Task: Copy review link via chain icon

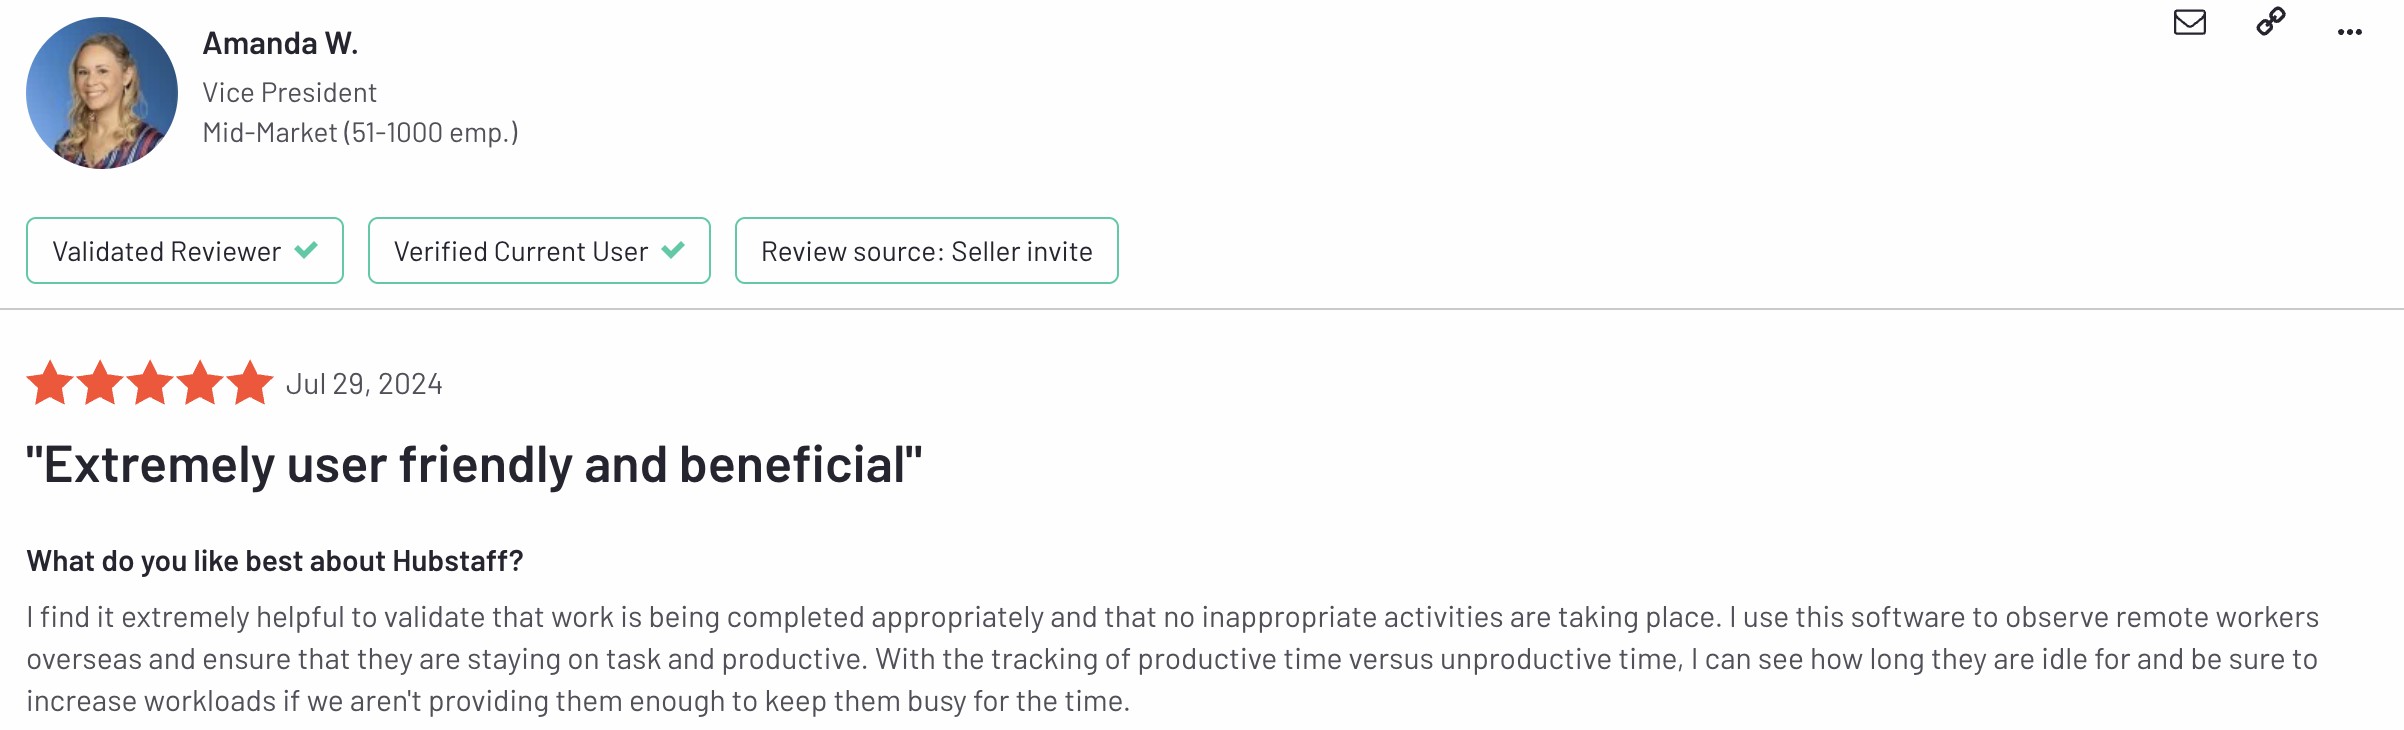Action: 2271,21
